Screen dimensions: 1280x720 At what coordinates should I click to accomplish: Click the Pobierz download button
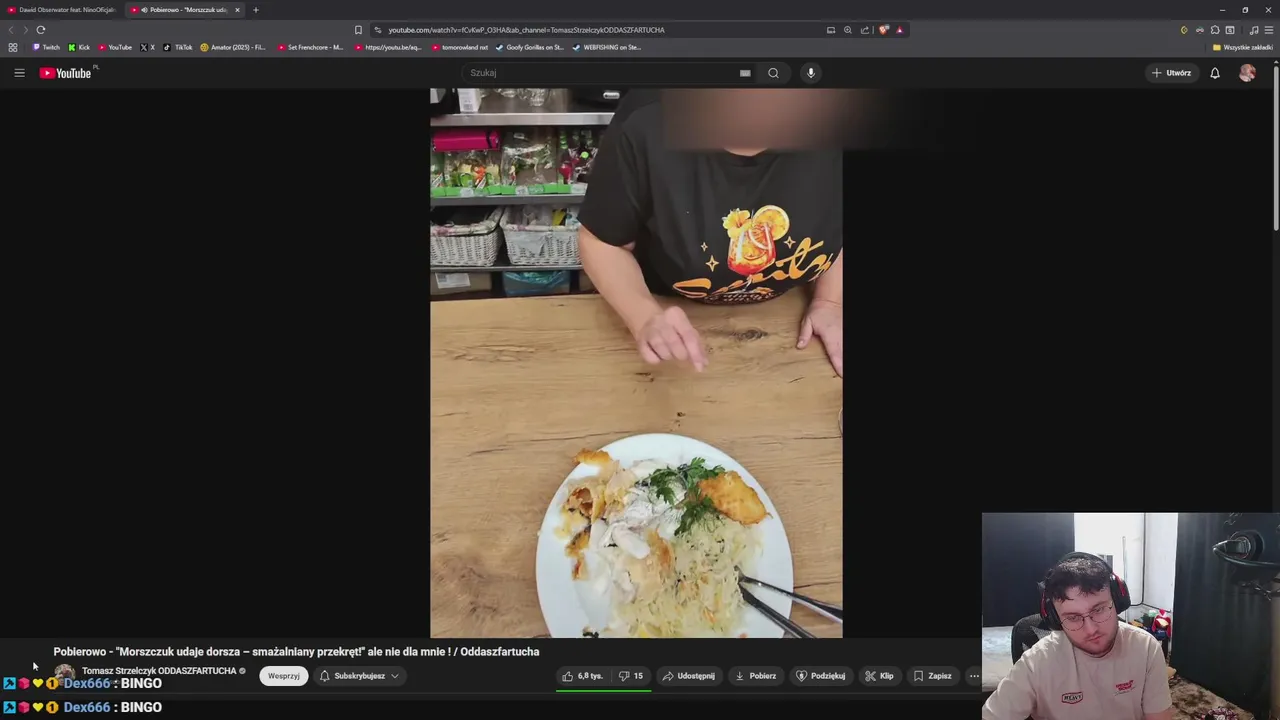tap(756, 676)
